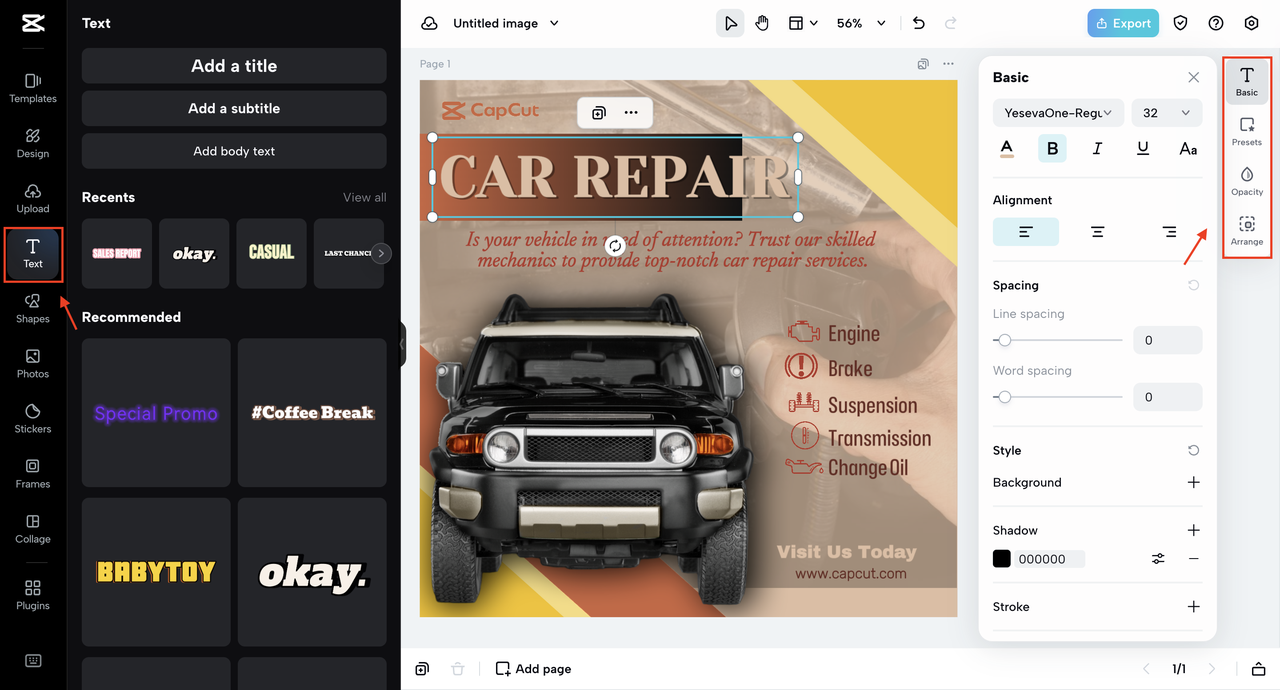
Task: Click the Export button
Action: [1123, 23]
